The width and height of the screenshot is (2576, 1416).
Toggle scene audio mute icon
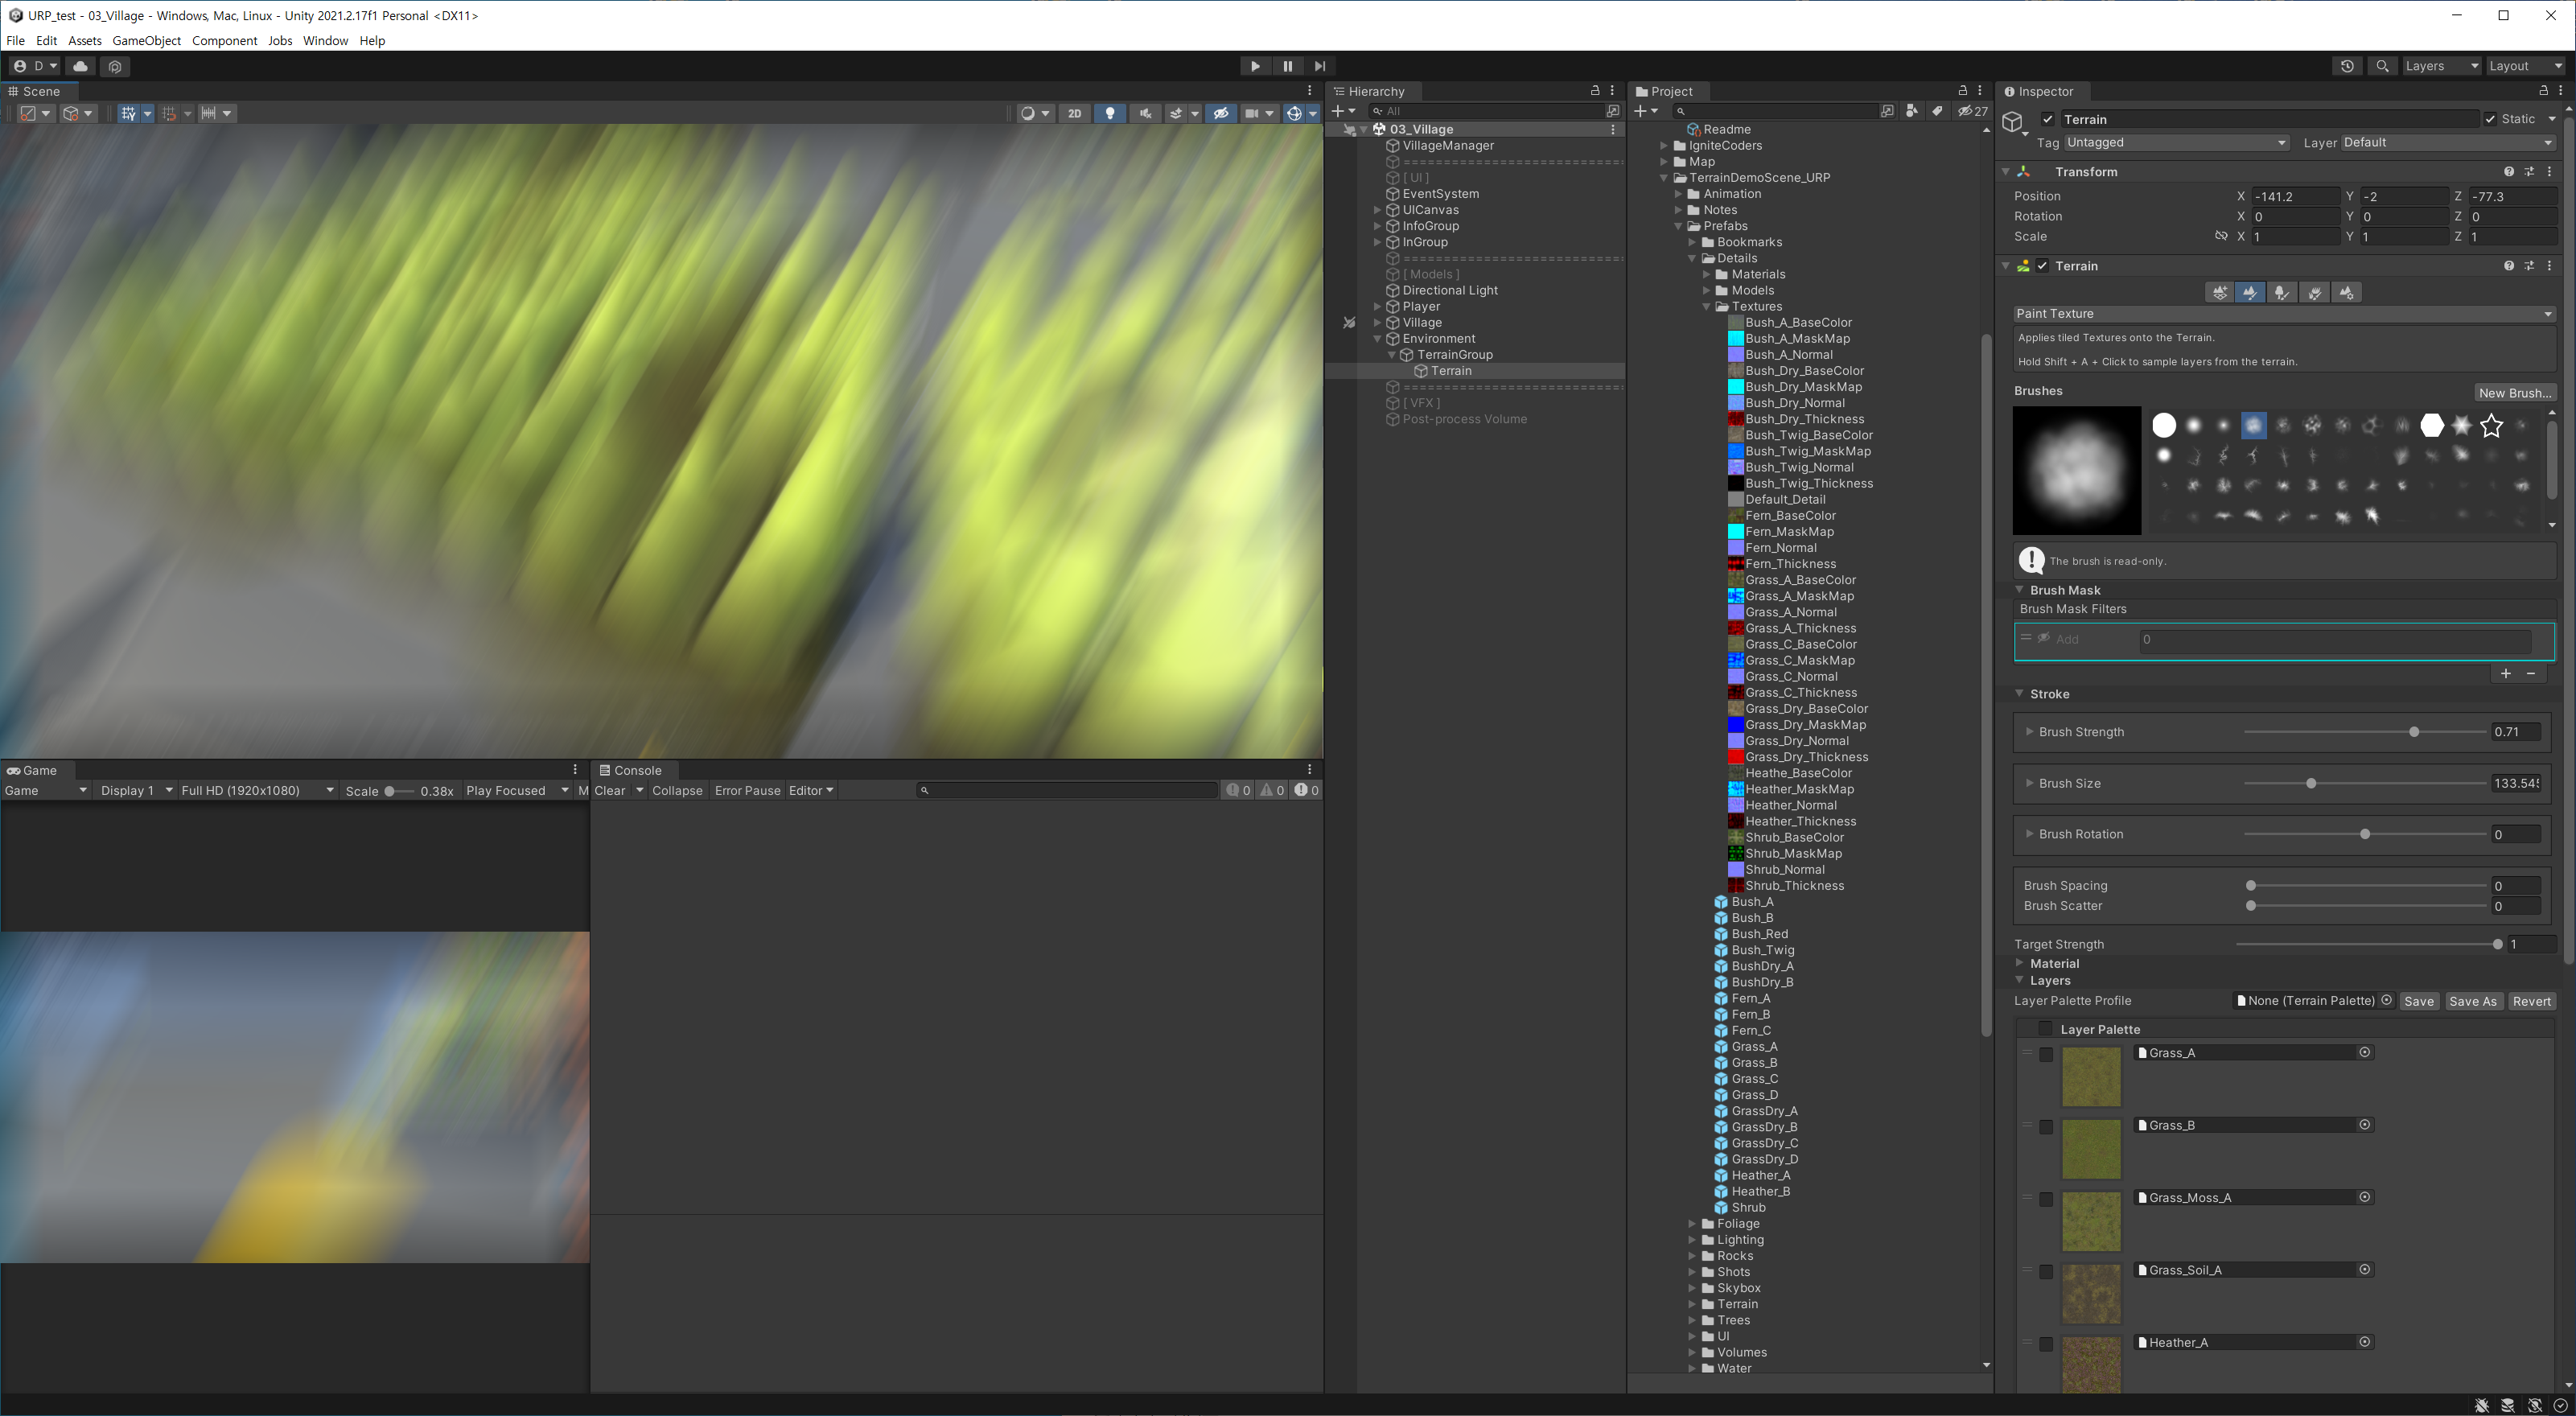point(1144,113)
